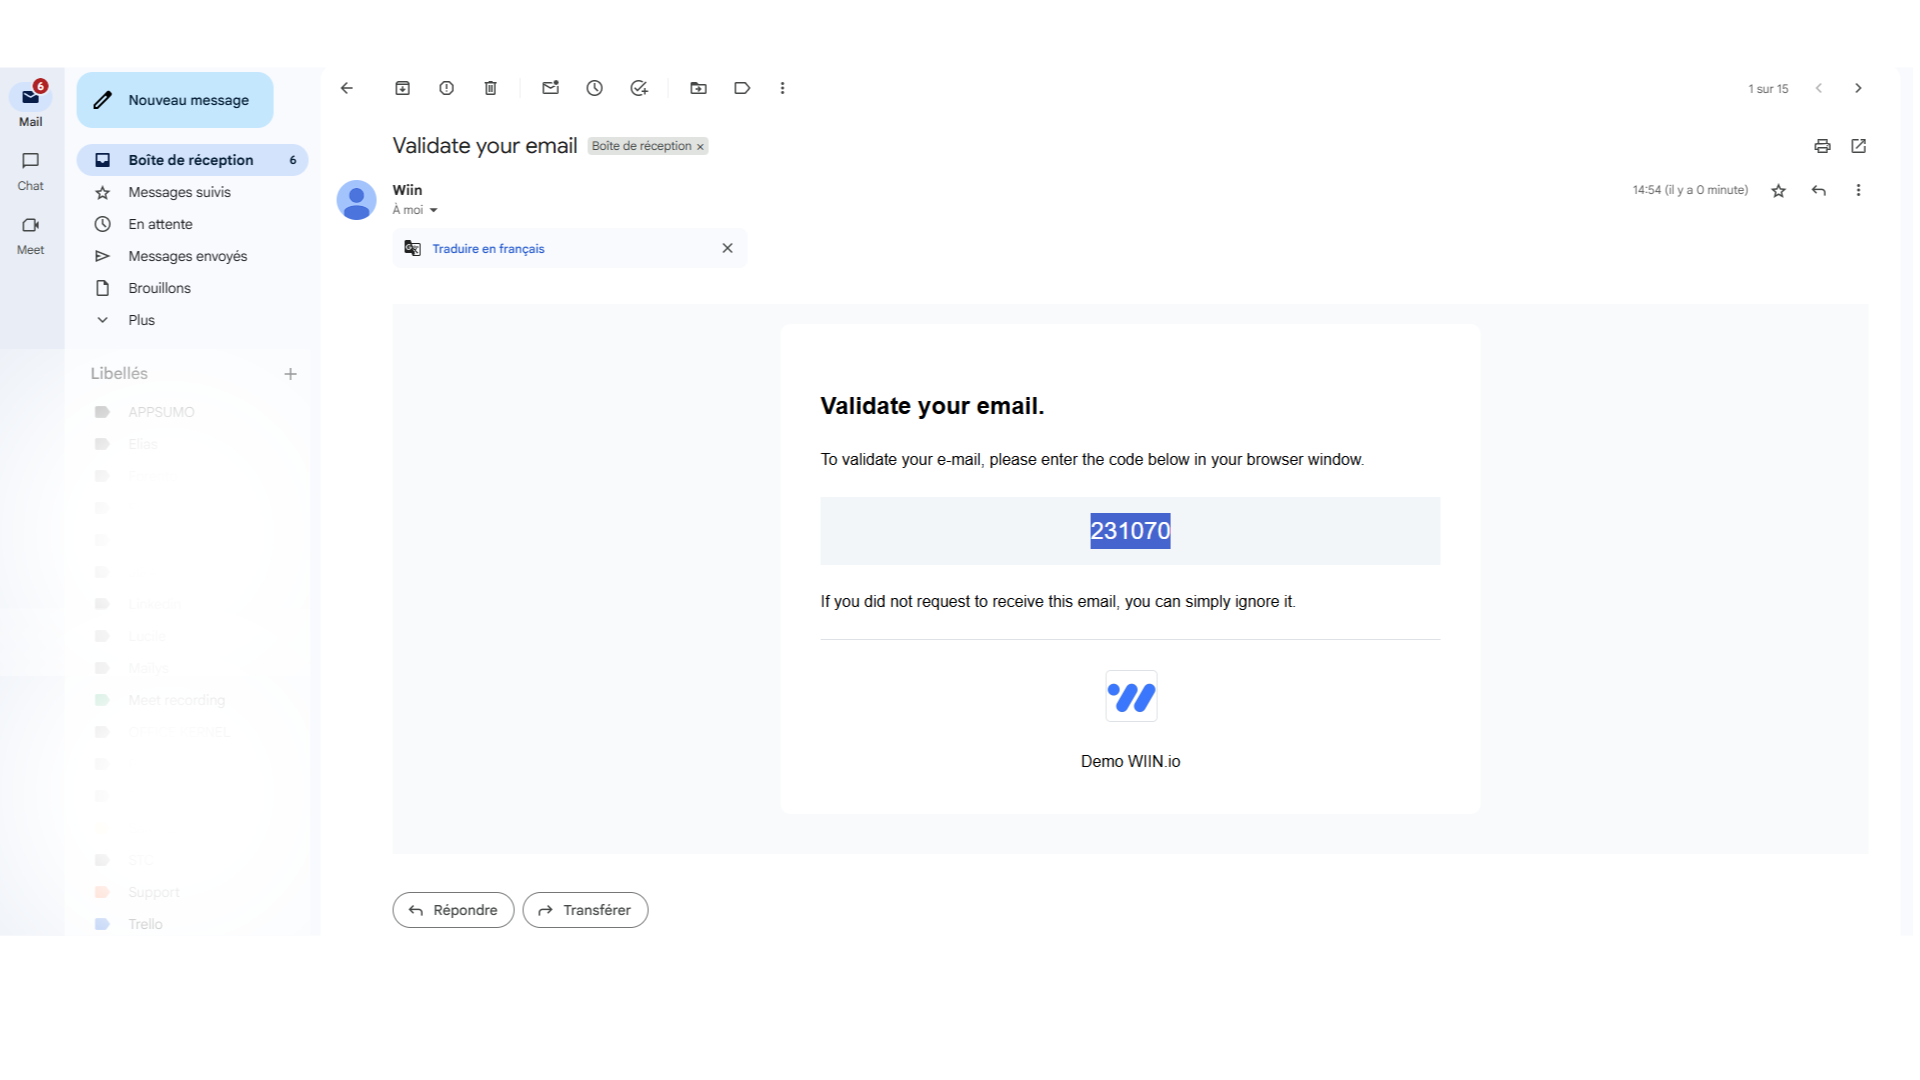Image resolution: width=1920 pixels, height=1080 pixels.
Task: Snooze the email with the clock icon
Action: [594, 88]
